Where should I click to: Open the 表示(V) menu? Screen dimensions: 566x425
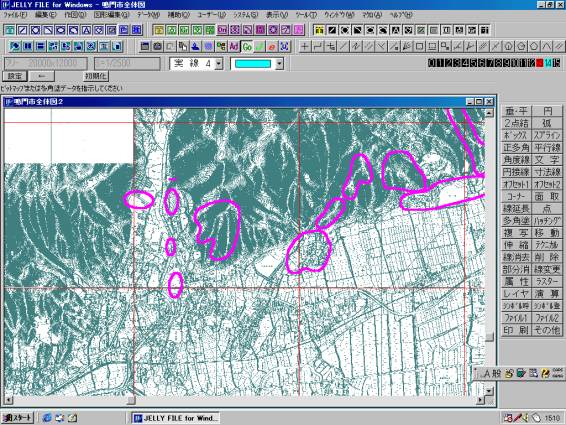tap(277, 15)
